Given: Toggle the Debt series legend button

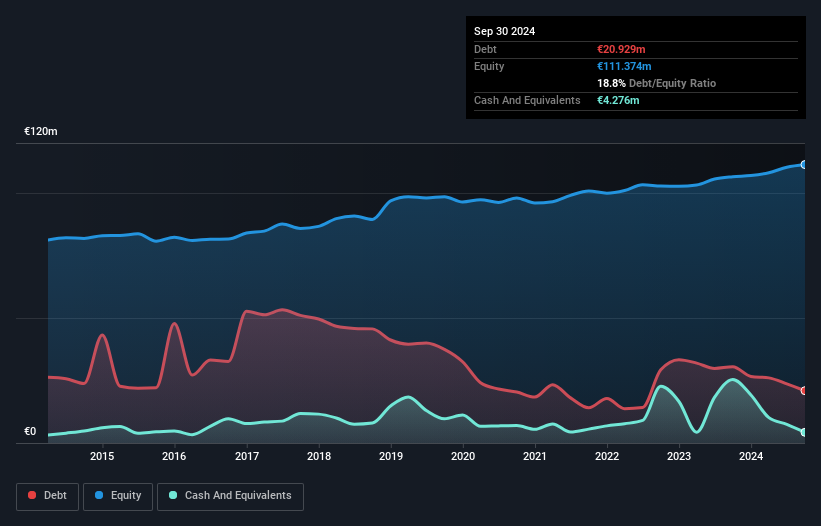Looking at the screenshot, I should point(48,496).
